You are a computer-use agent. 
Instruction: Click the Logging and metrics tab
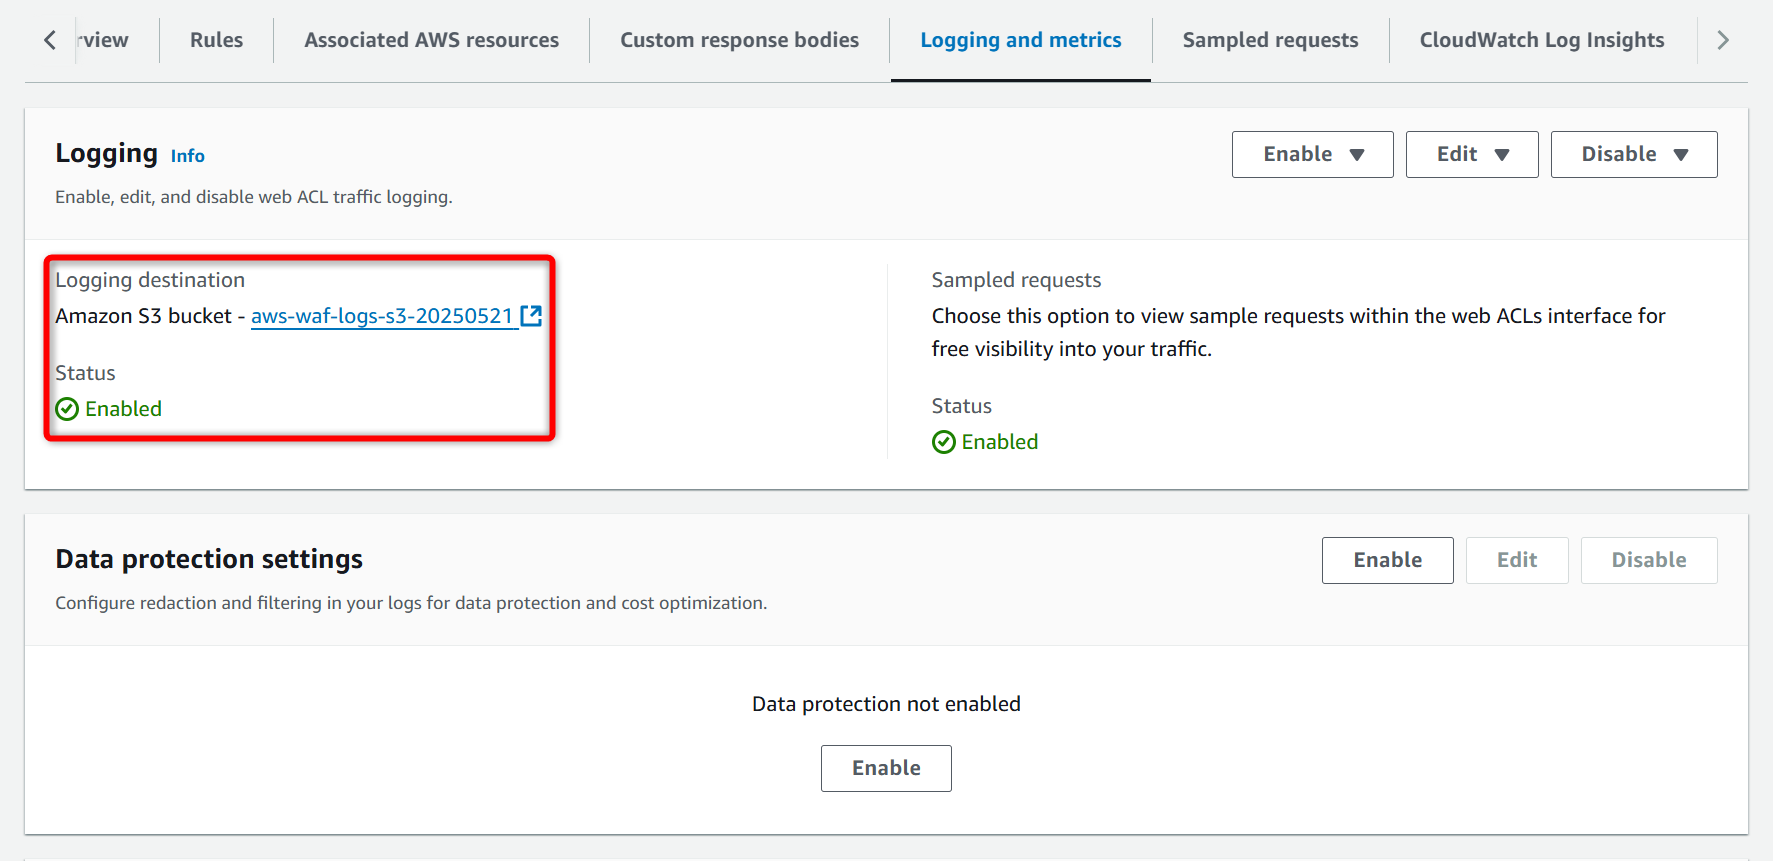(1020, 40)
